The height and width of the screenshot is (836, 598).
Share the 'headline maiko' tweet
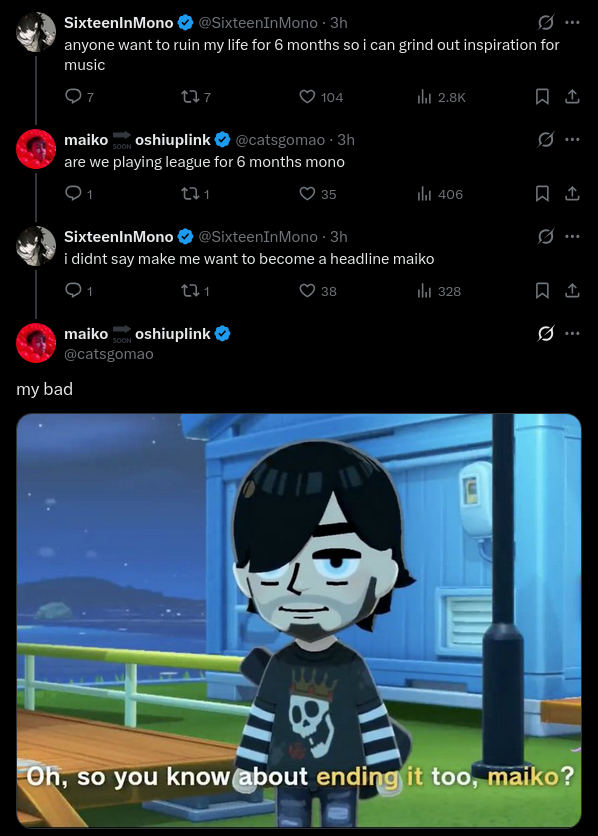pos(572,291)
